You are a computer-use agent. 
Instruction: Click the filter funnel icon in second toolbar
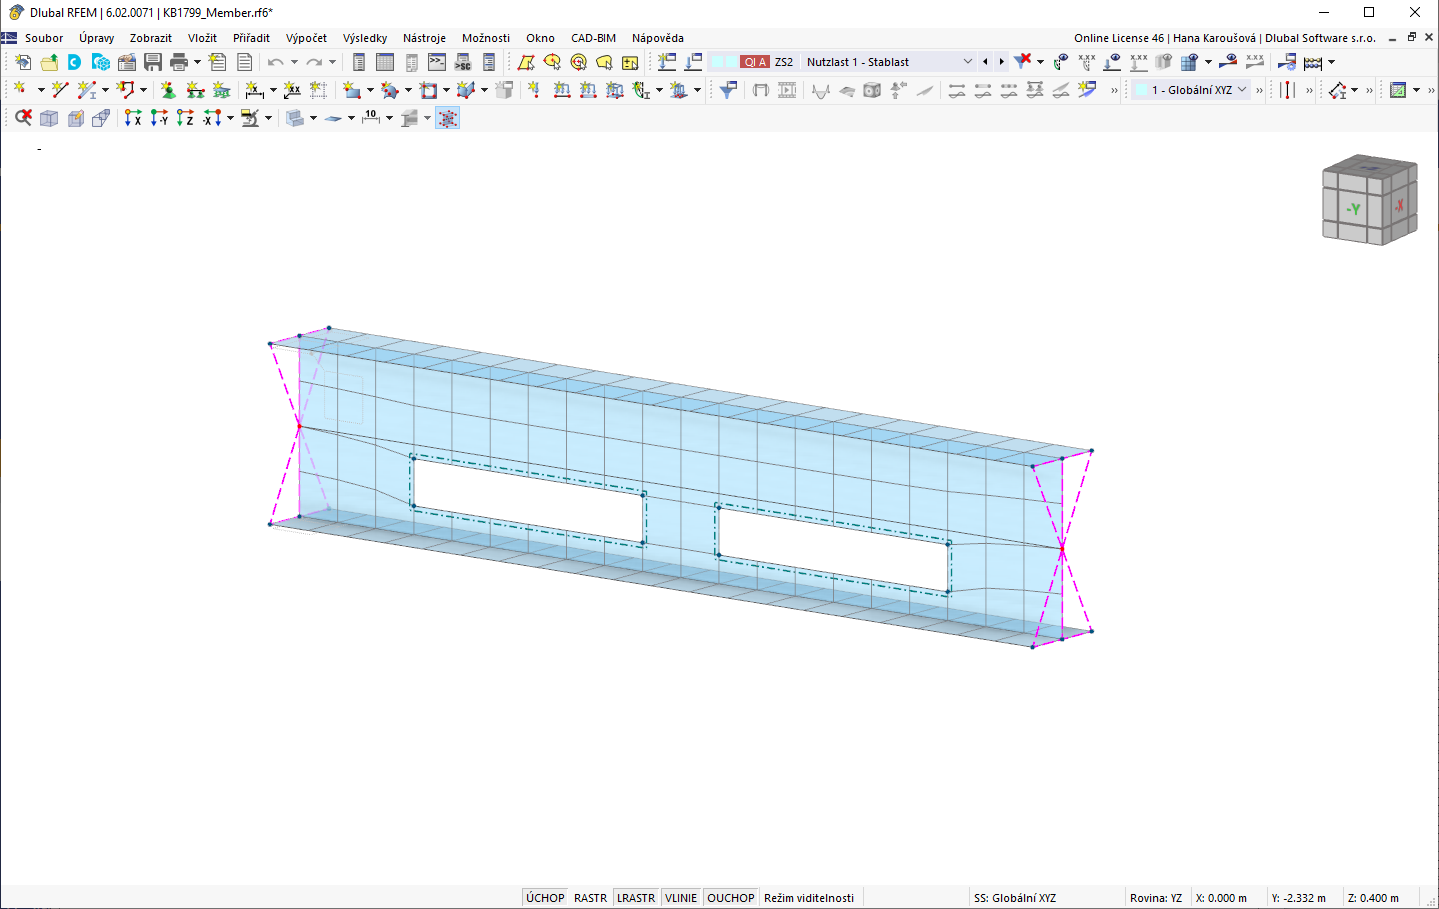pos(729,90)
